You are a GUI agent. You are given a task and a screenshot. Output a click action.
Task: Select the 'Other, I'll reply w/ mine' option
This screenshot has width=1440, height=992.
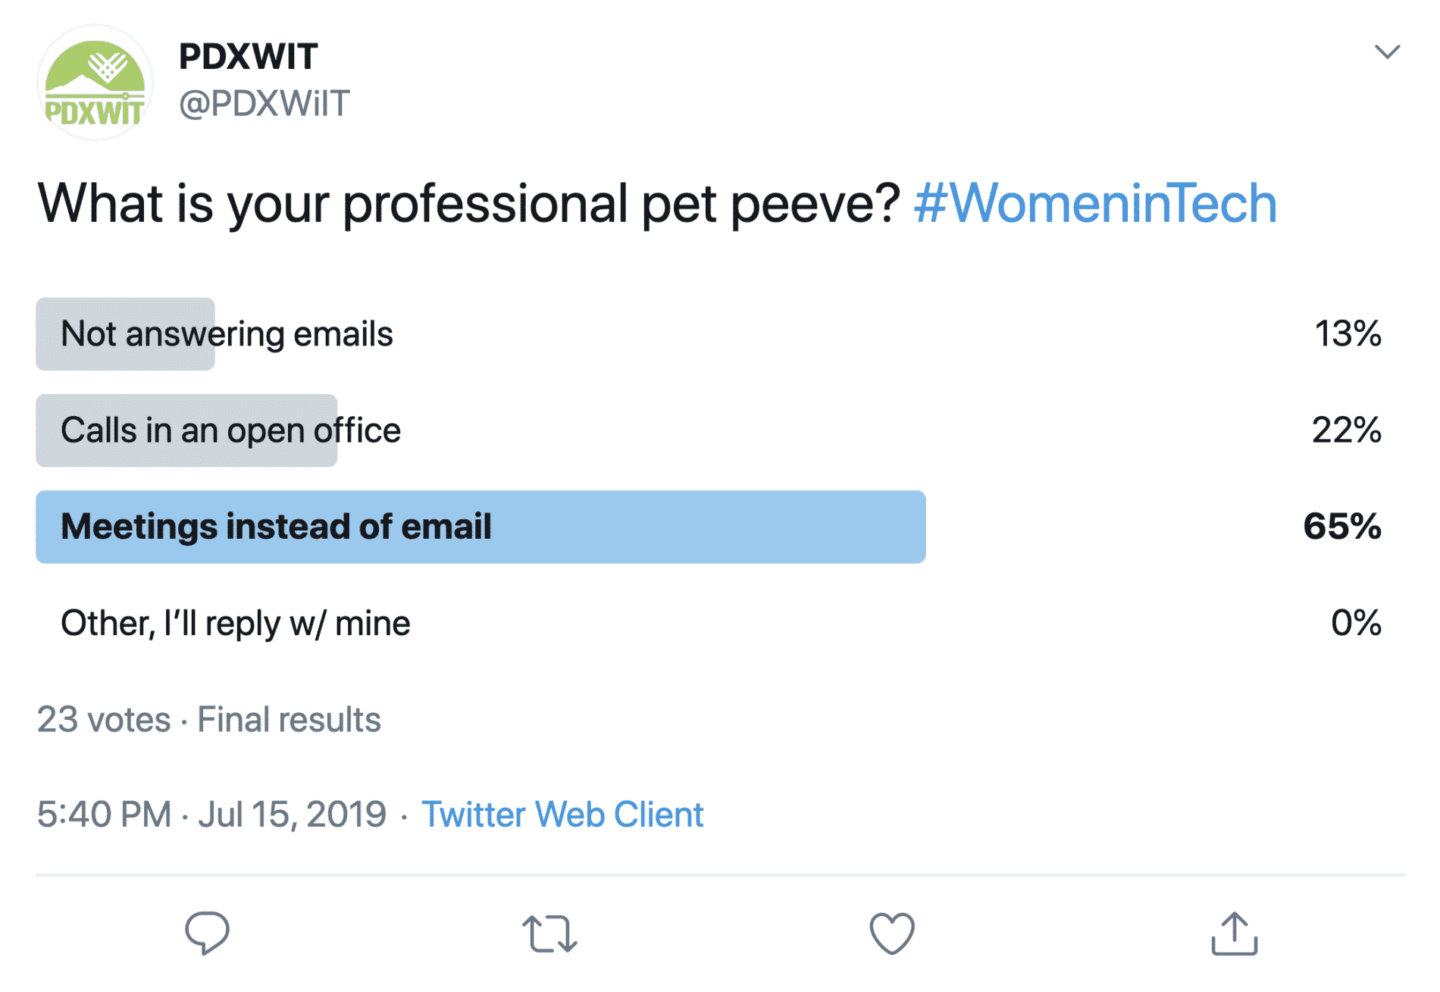pos(236,624)
